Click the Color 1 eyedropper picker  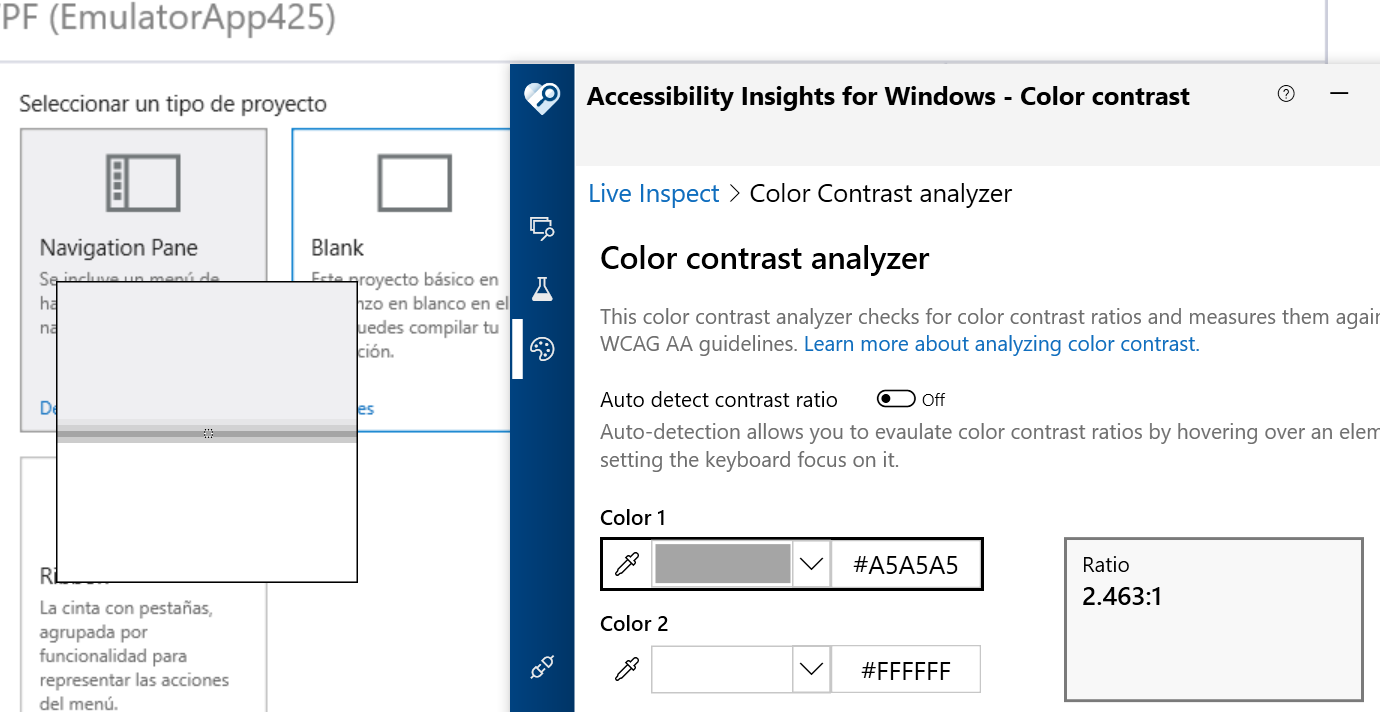[x=626, y=563]
